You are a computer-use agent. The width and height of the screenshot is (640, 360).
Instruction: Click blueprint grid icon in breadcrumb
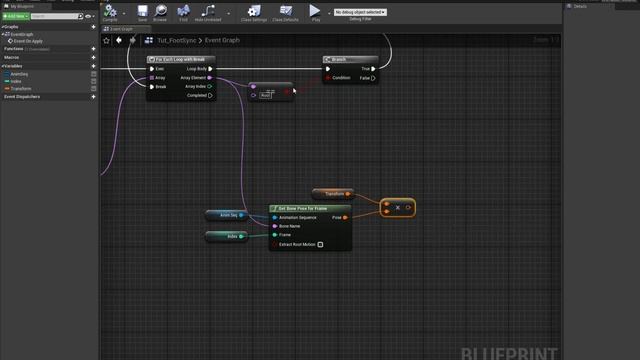(149, 40)
